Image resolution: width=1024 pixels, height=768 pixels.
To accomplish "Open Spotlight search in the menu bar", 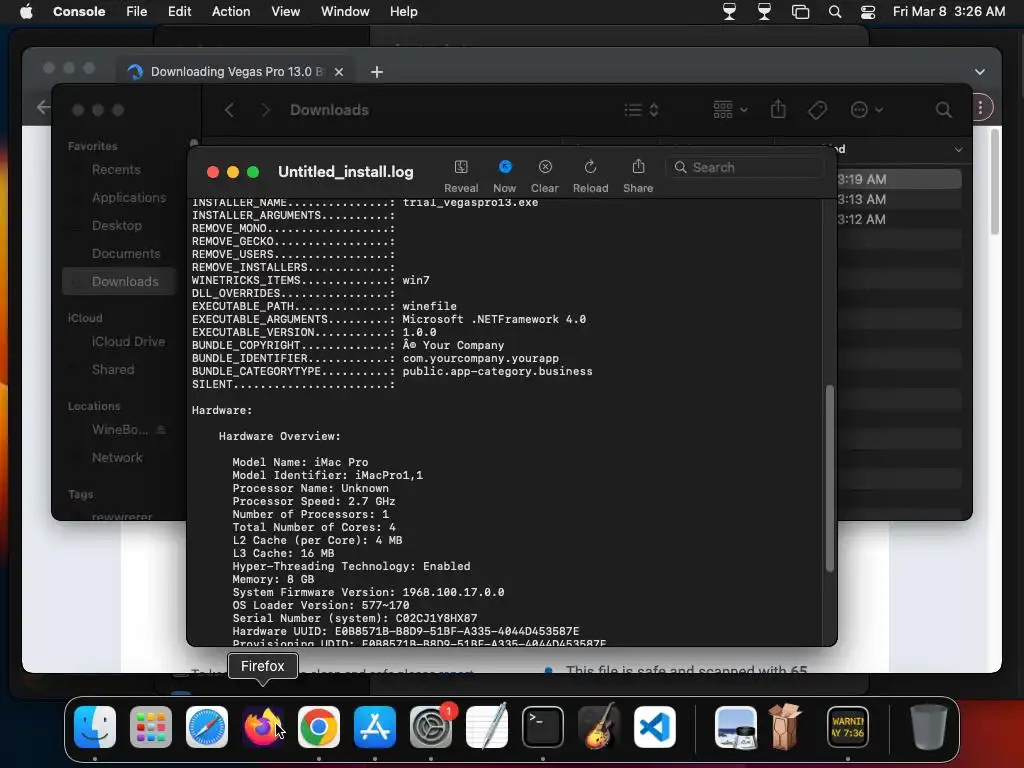I will [x=835, y=12].
